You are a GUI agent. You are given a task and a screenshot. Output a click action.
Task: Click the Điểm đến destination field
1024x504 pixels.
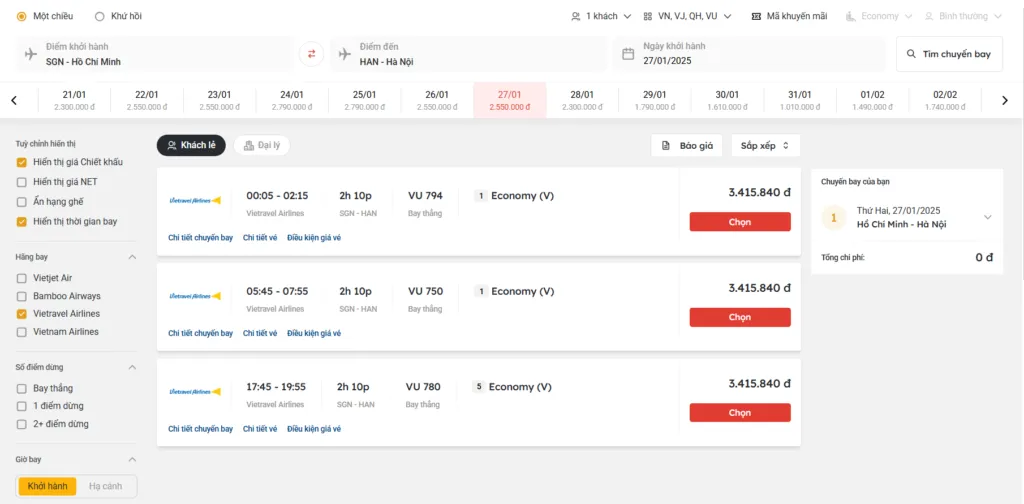[x=470, y=54]
